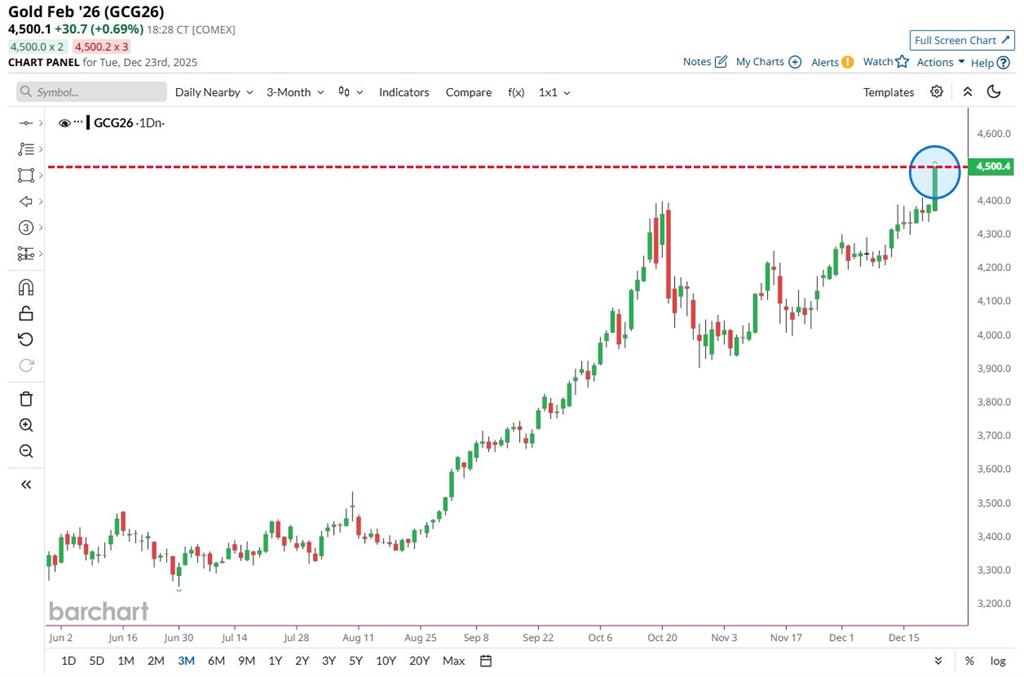Select the 6M time range tab
The image size is (1024, 677).
point(216,661)
